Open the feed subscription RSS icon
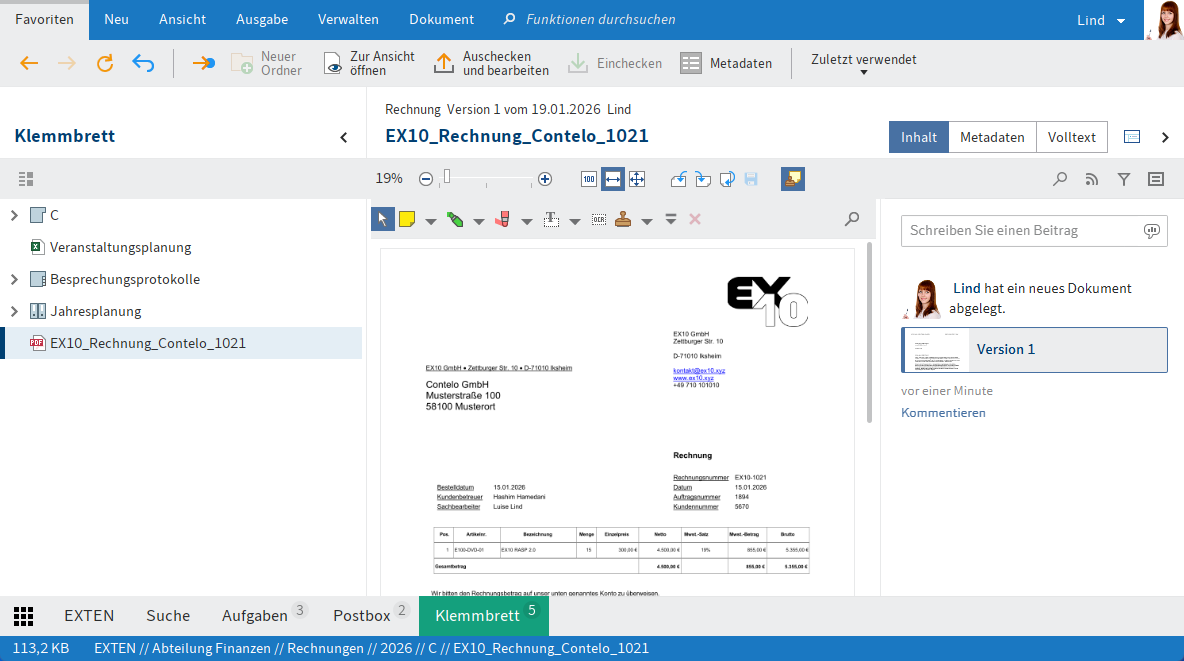Screen dimensions: 1184x661 [x=1092, y=179]
